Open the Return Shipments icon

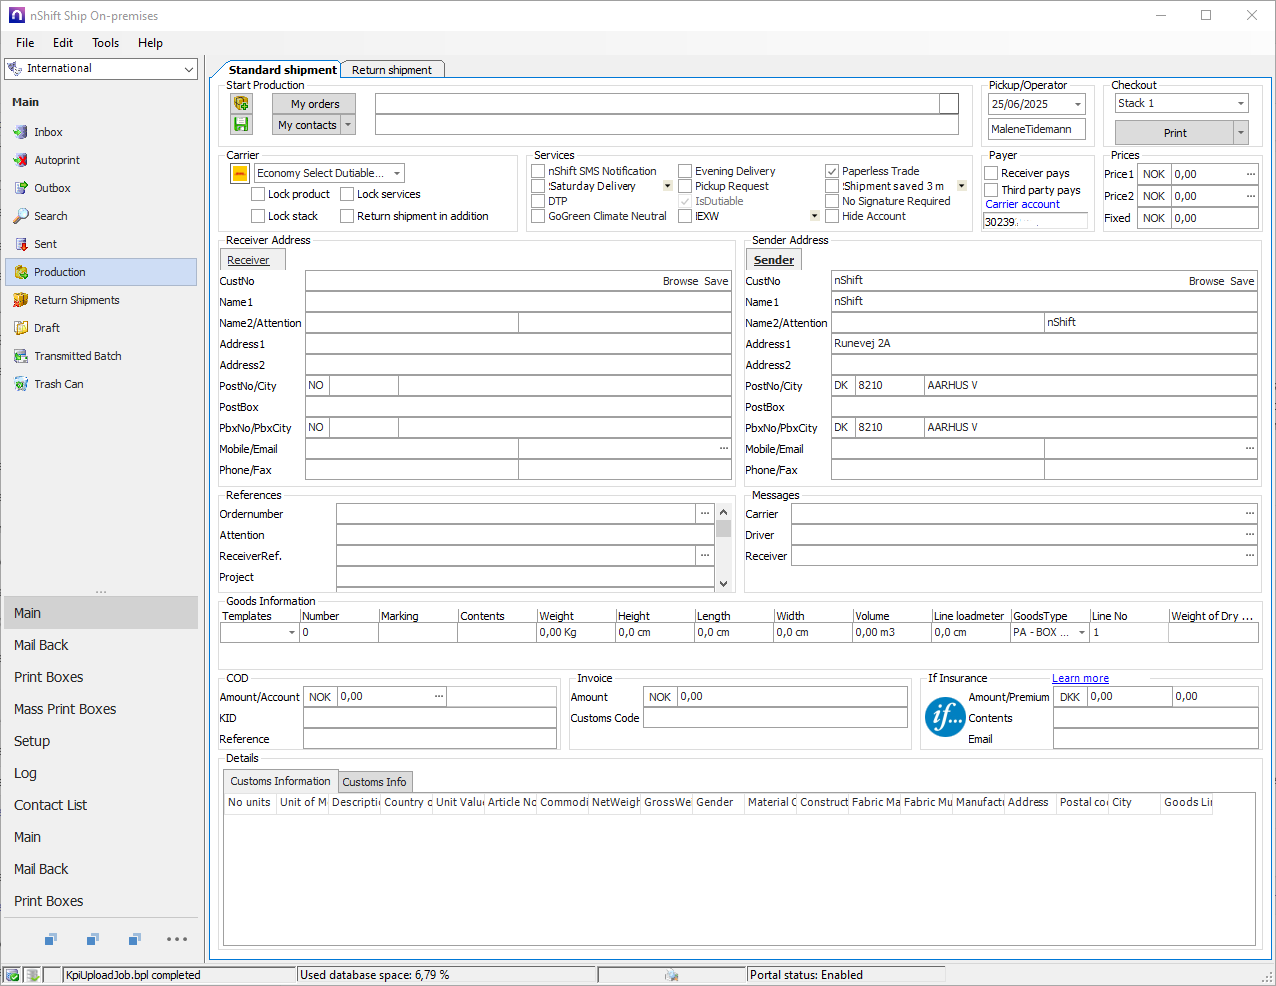[20, 300]
